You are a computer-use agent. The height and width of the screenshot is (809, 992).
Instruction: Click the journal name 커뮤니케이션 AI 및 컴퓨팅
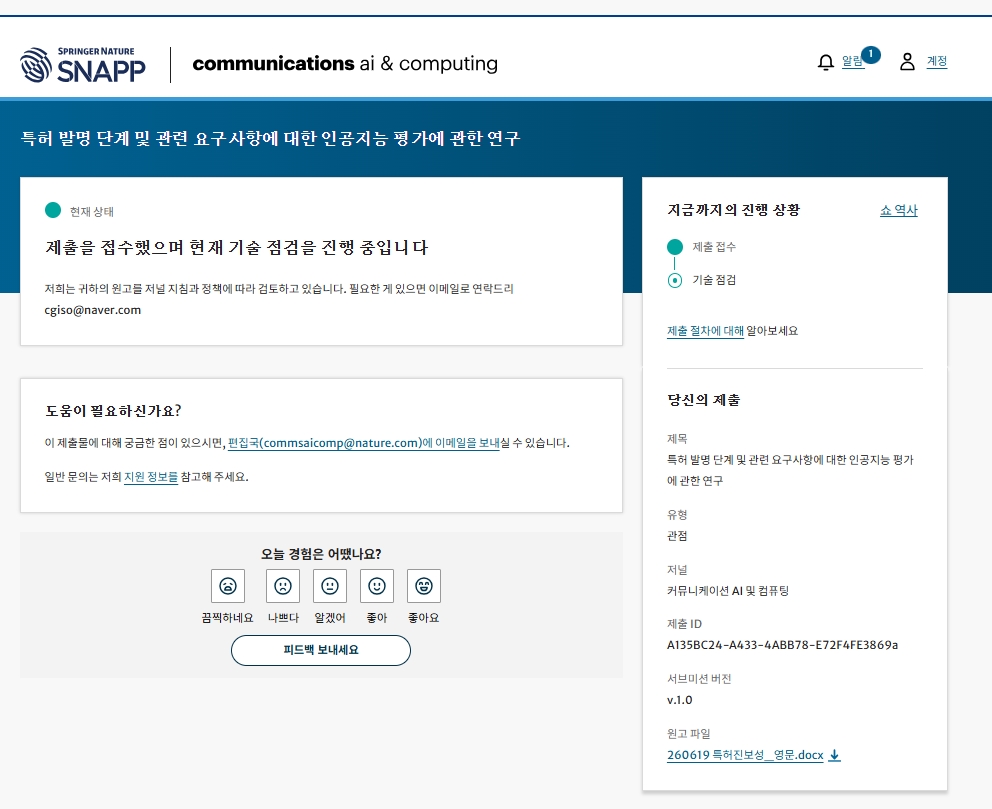pos(728,591)
